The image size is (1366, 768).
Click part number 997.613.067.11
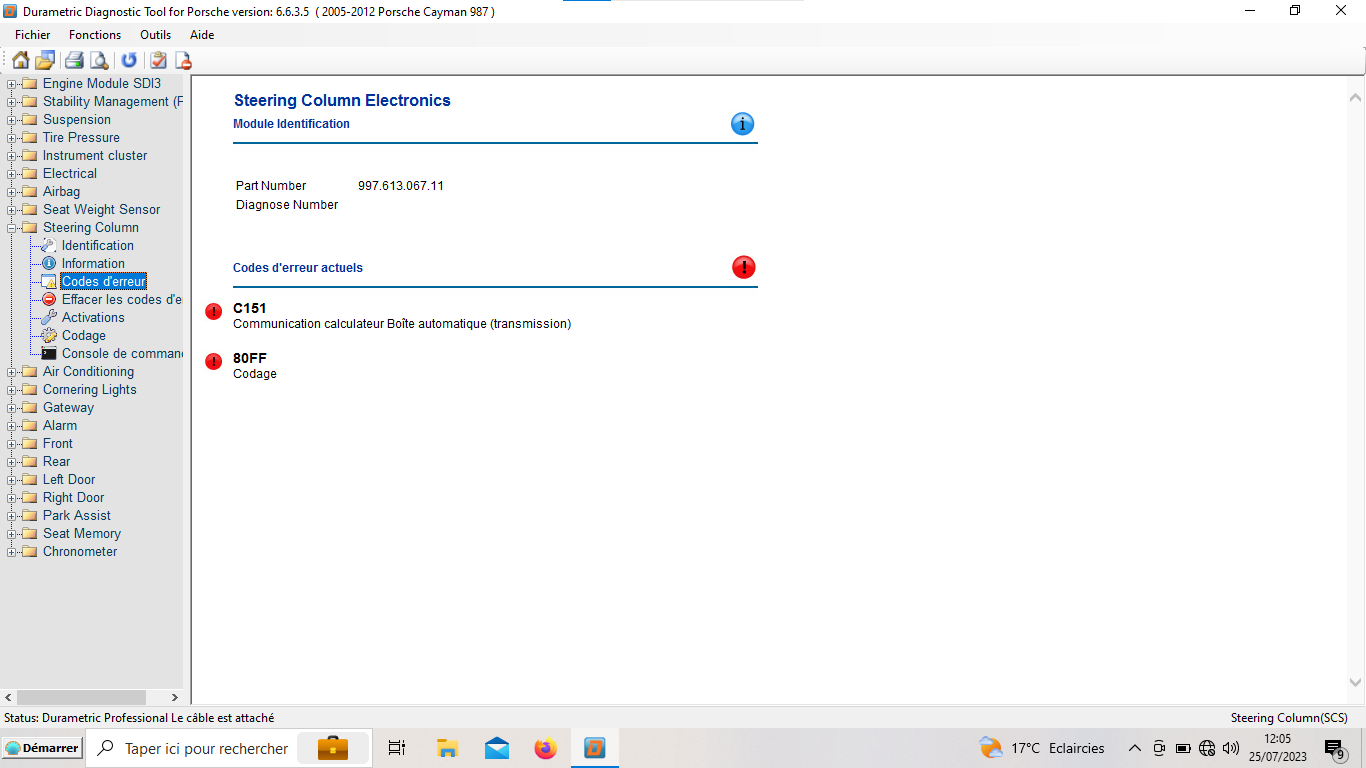pos(400,186)
